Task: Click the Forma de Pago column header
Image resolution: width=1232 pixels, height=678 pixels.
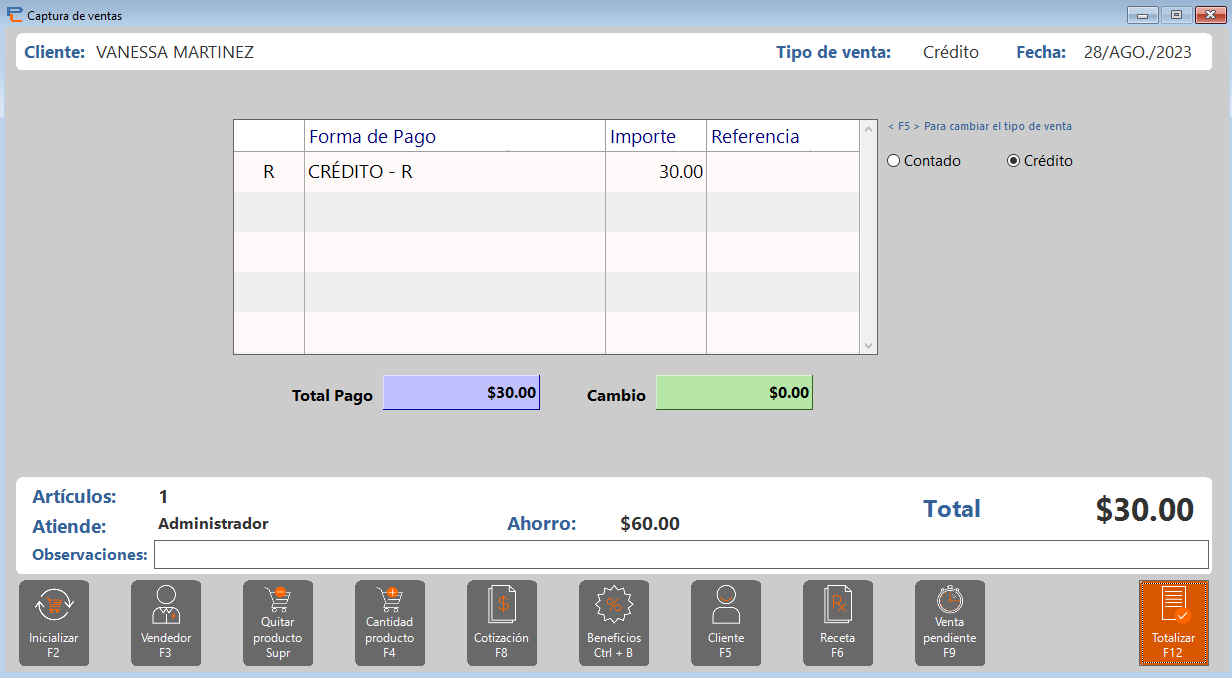Action: [455, 137]
